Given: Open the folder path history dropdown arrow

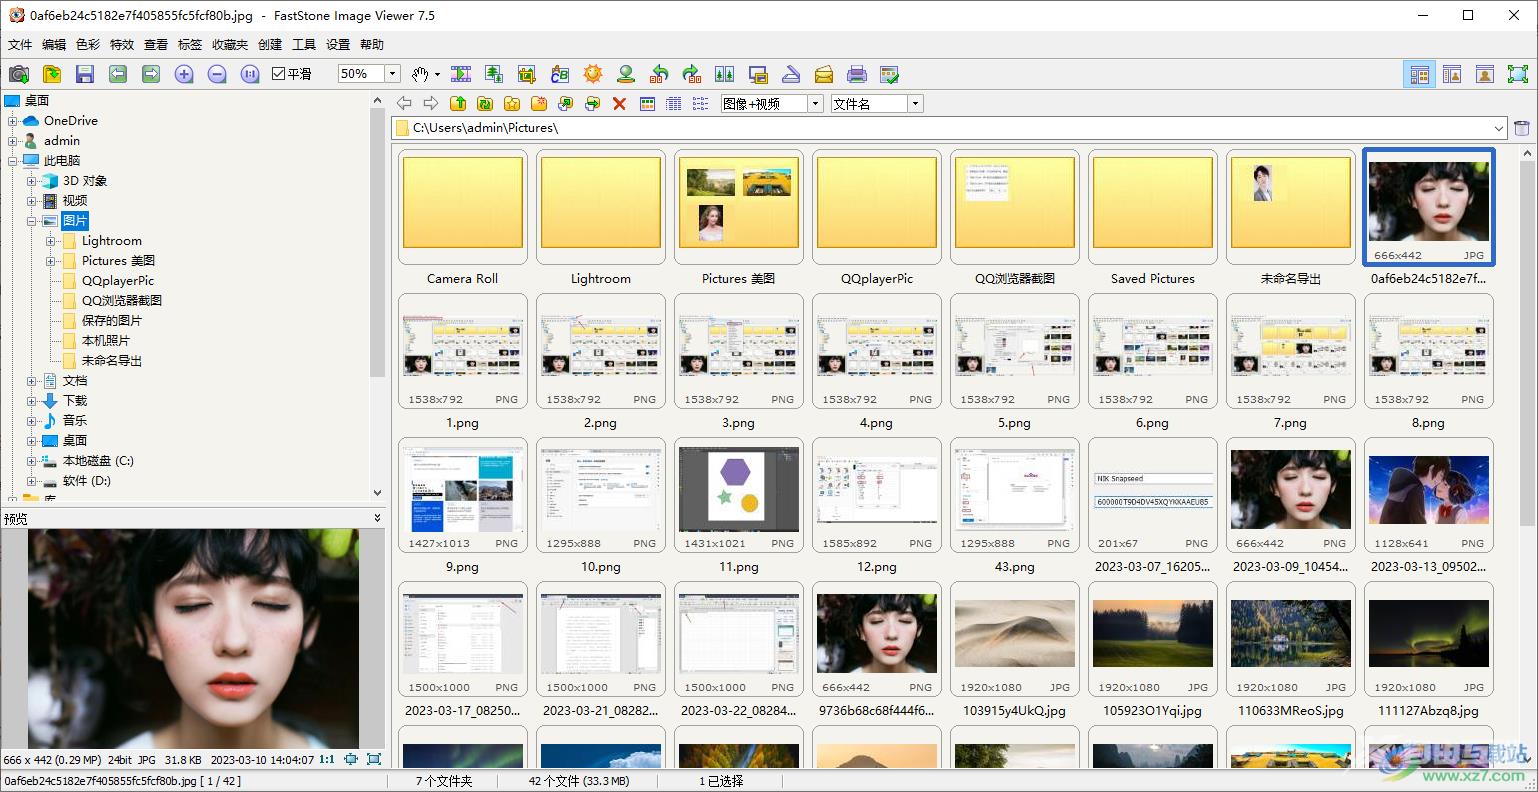Looking at the screenshot, I should coord(1499,128).
